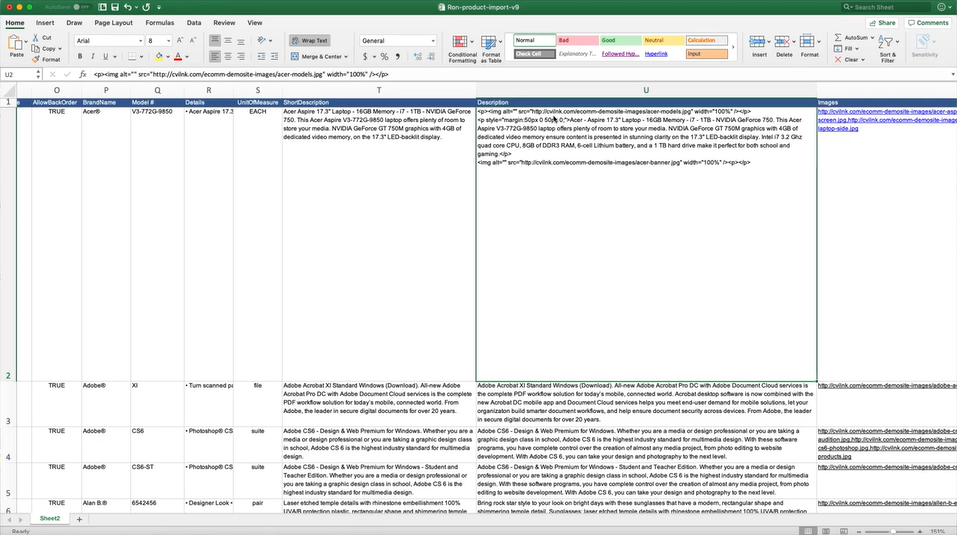Image resolution: width=957 pixels, height=535 pixels.
Task: Click the Save floppy disk icon
Action: 115,7
